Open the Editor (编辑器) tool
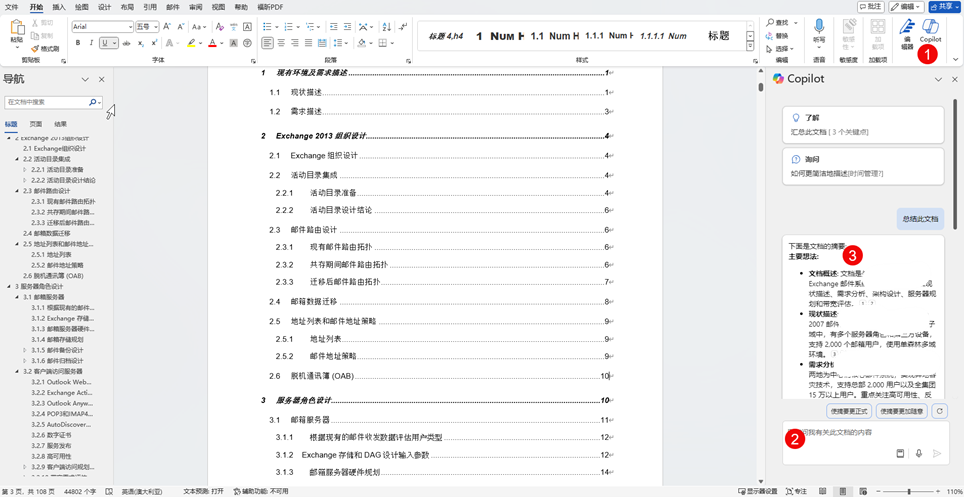Image resolution: width=964 pixels, height=497 pixels. tap(907, 34)
